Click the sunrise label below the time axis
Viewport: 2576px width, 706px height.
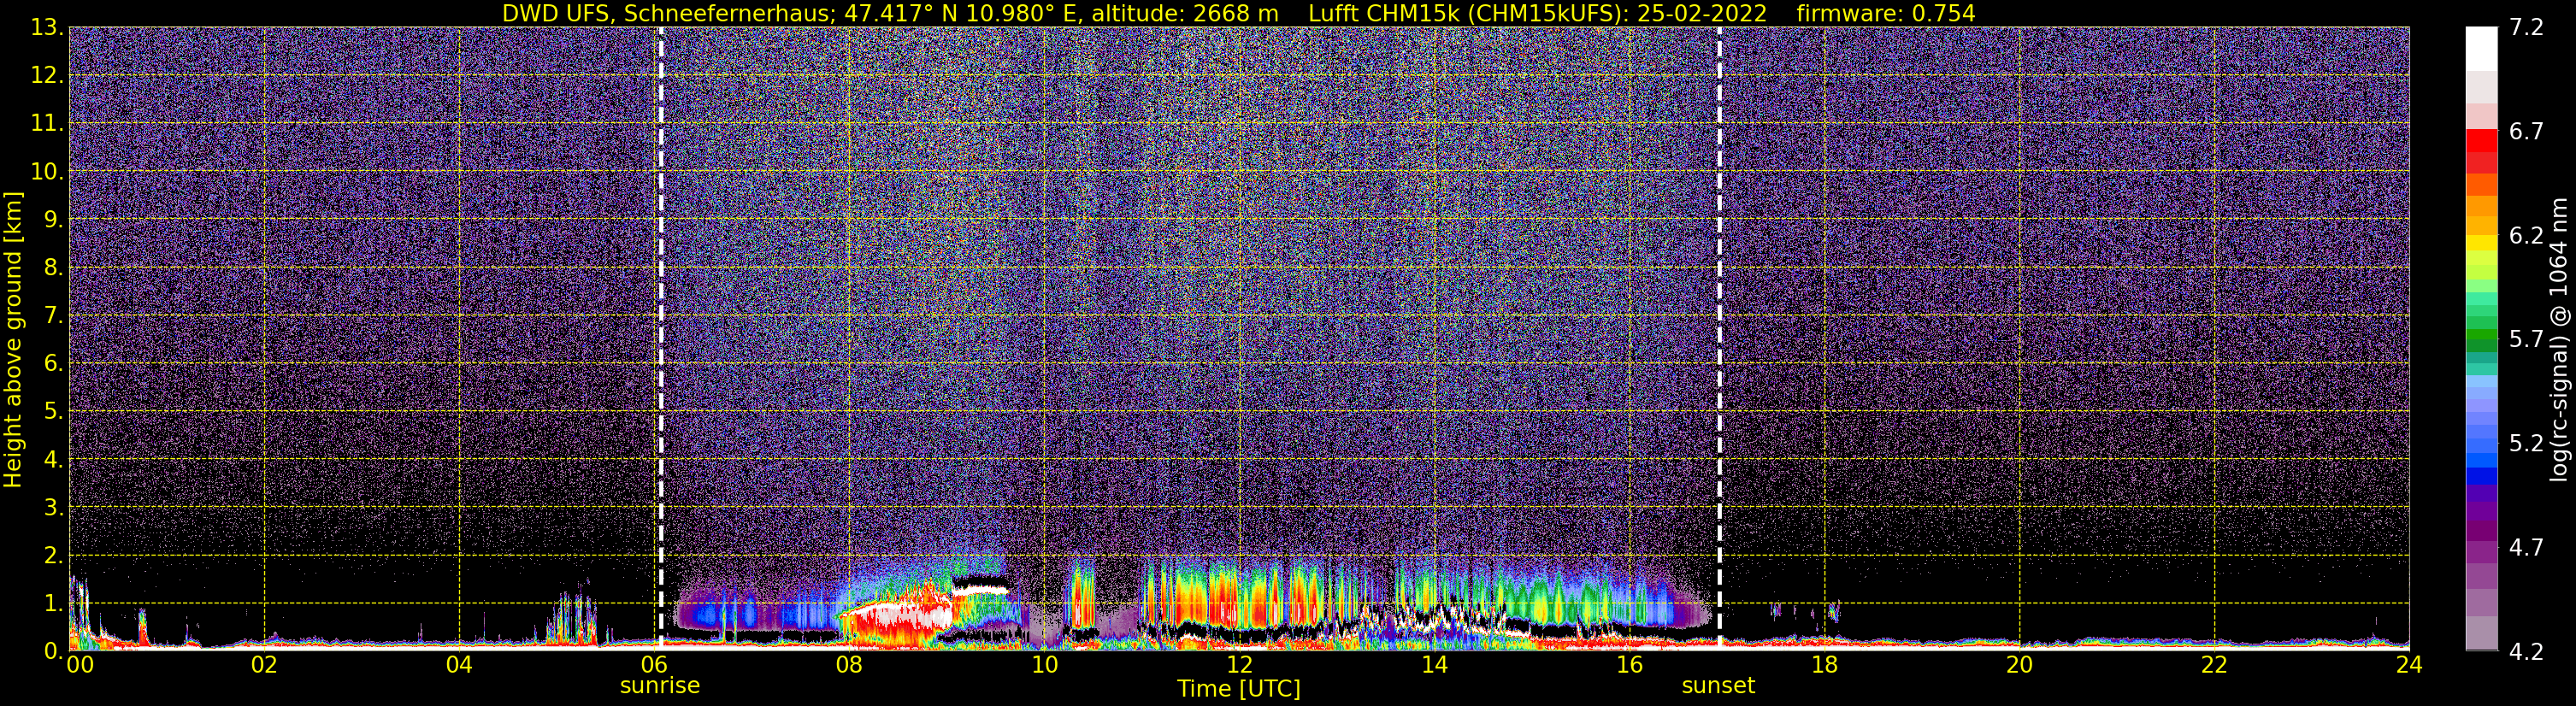click(660, 686)
